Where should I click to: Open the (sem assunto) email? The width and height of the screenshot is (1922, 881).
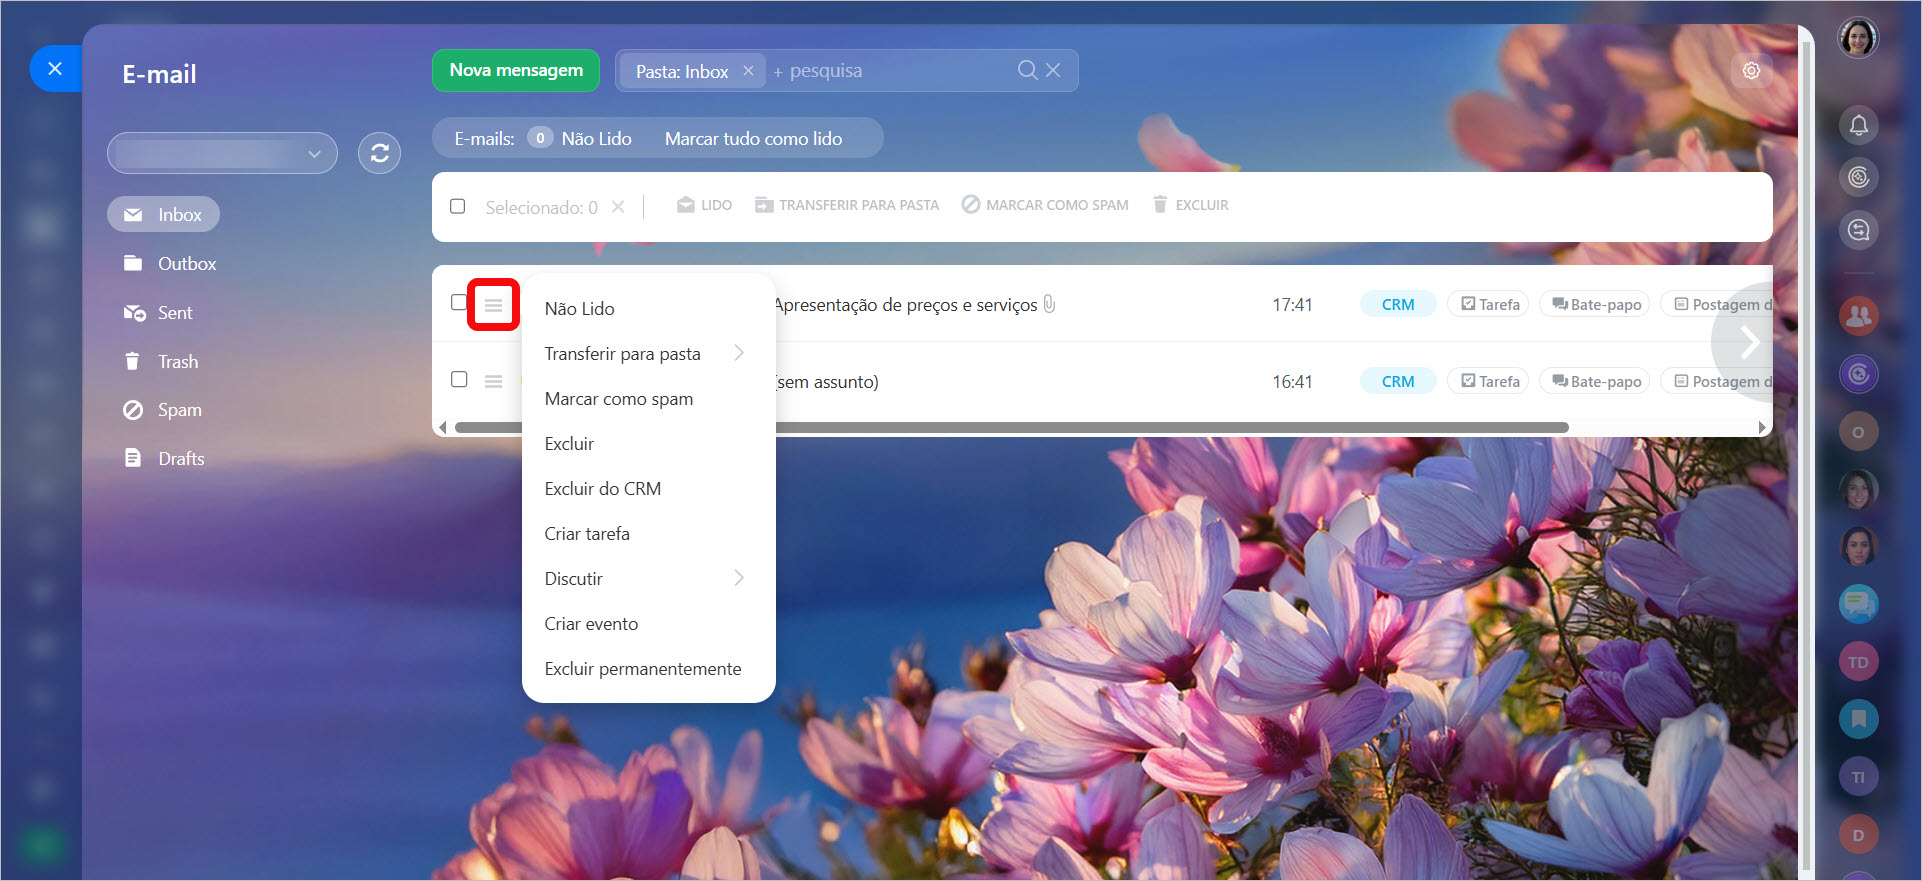click(828, 381)
